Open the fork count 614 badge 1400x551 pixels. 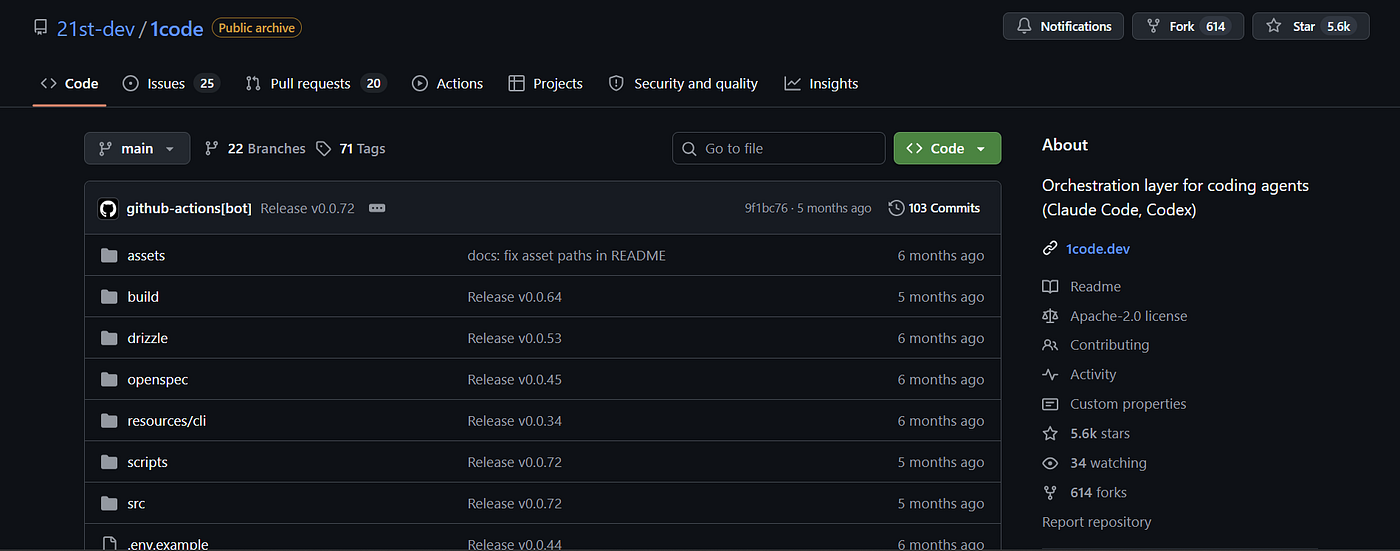coord(1216,26)
